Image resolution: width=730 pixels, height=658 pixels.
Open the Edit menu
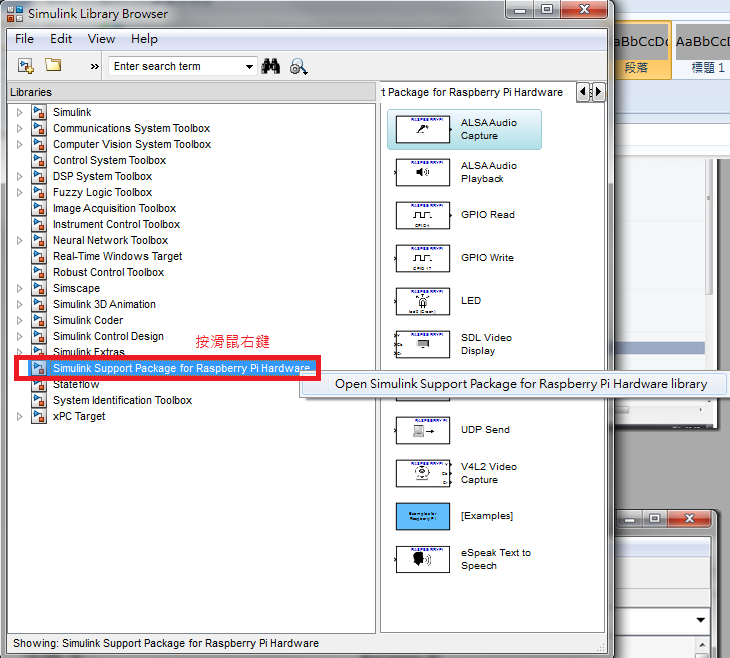click(61, 39)
